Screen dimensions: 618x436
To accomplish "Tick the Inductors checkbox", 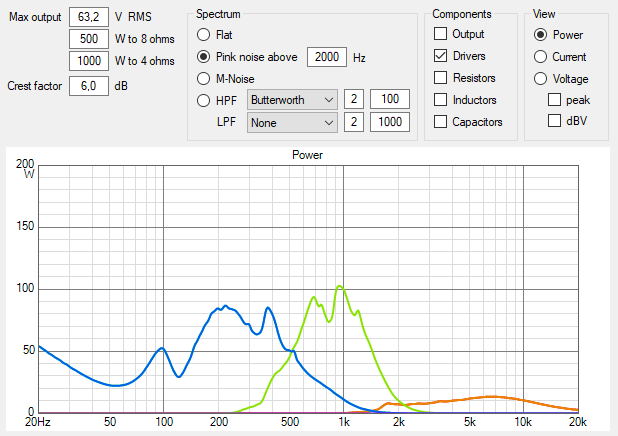I will [440, 100].
